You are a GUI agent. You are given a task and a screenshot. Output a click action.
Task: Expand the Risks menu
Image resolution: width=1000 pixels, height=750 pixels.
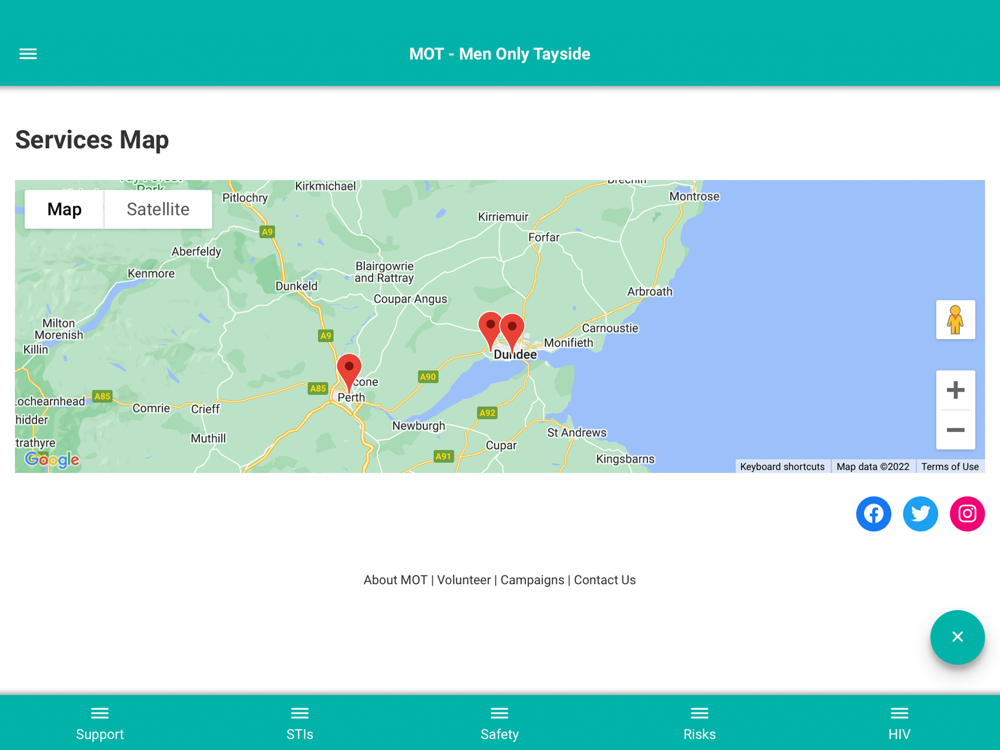pyautogui.click(x=700, y=723)
